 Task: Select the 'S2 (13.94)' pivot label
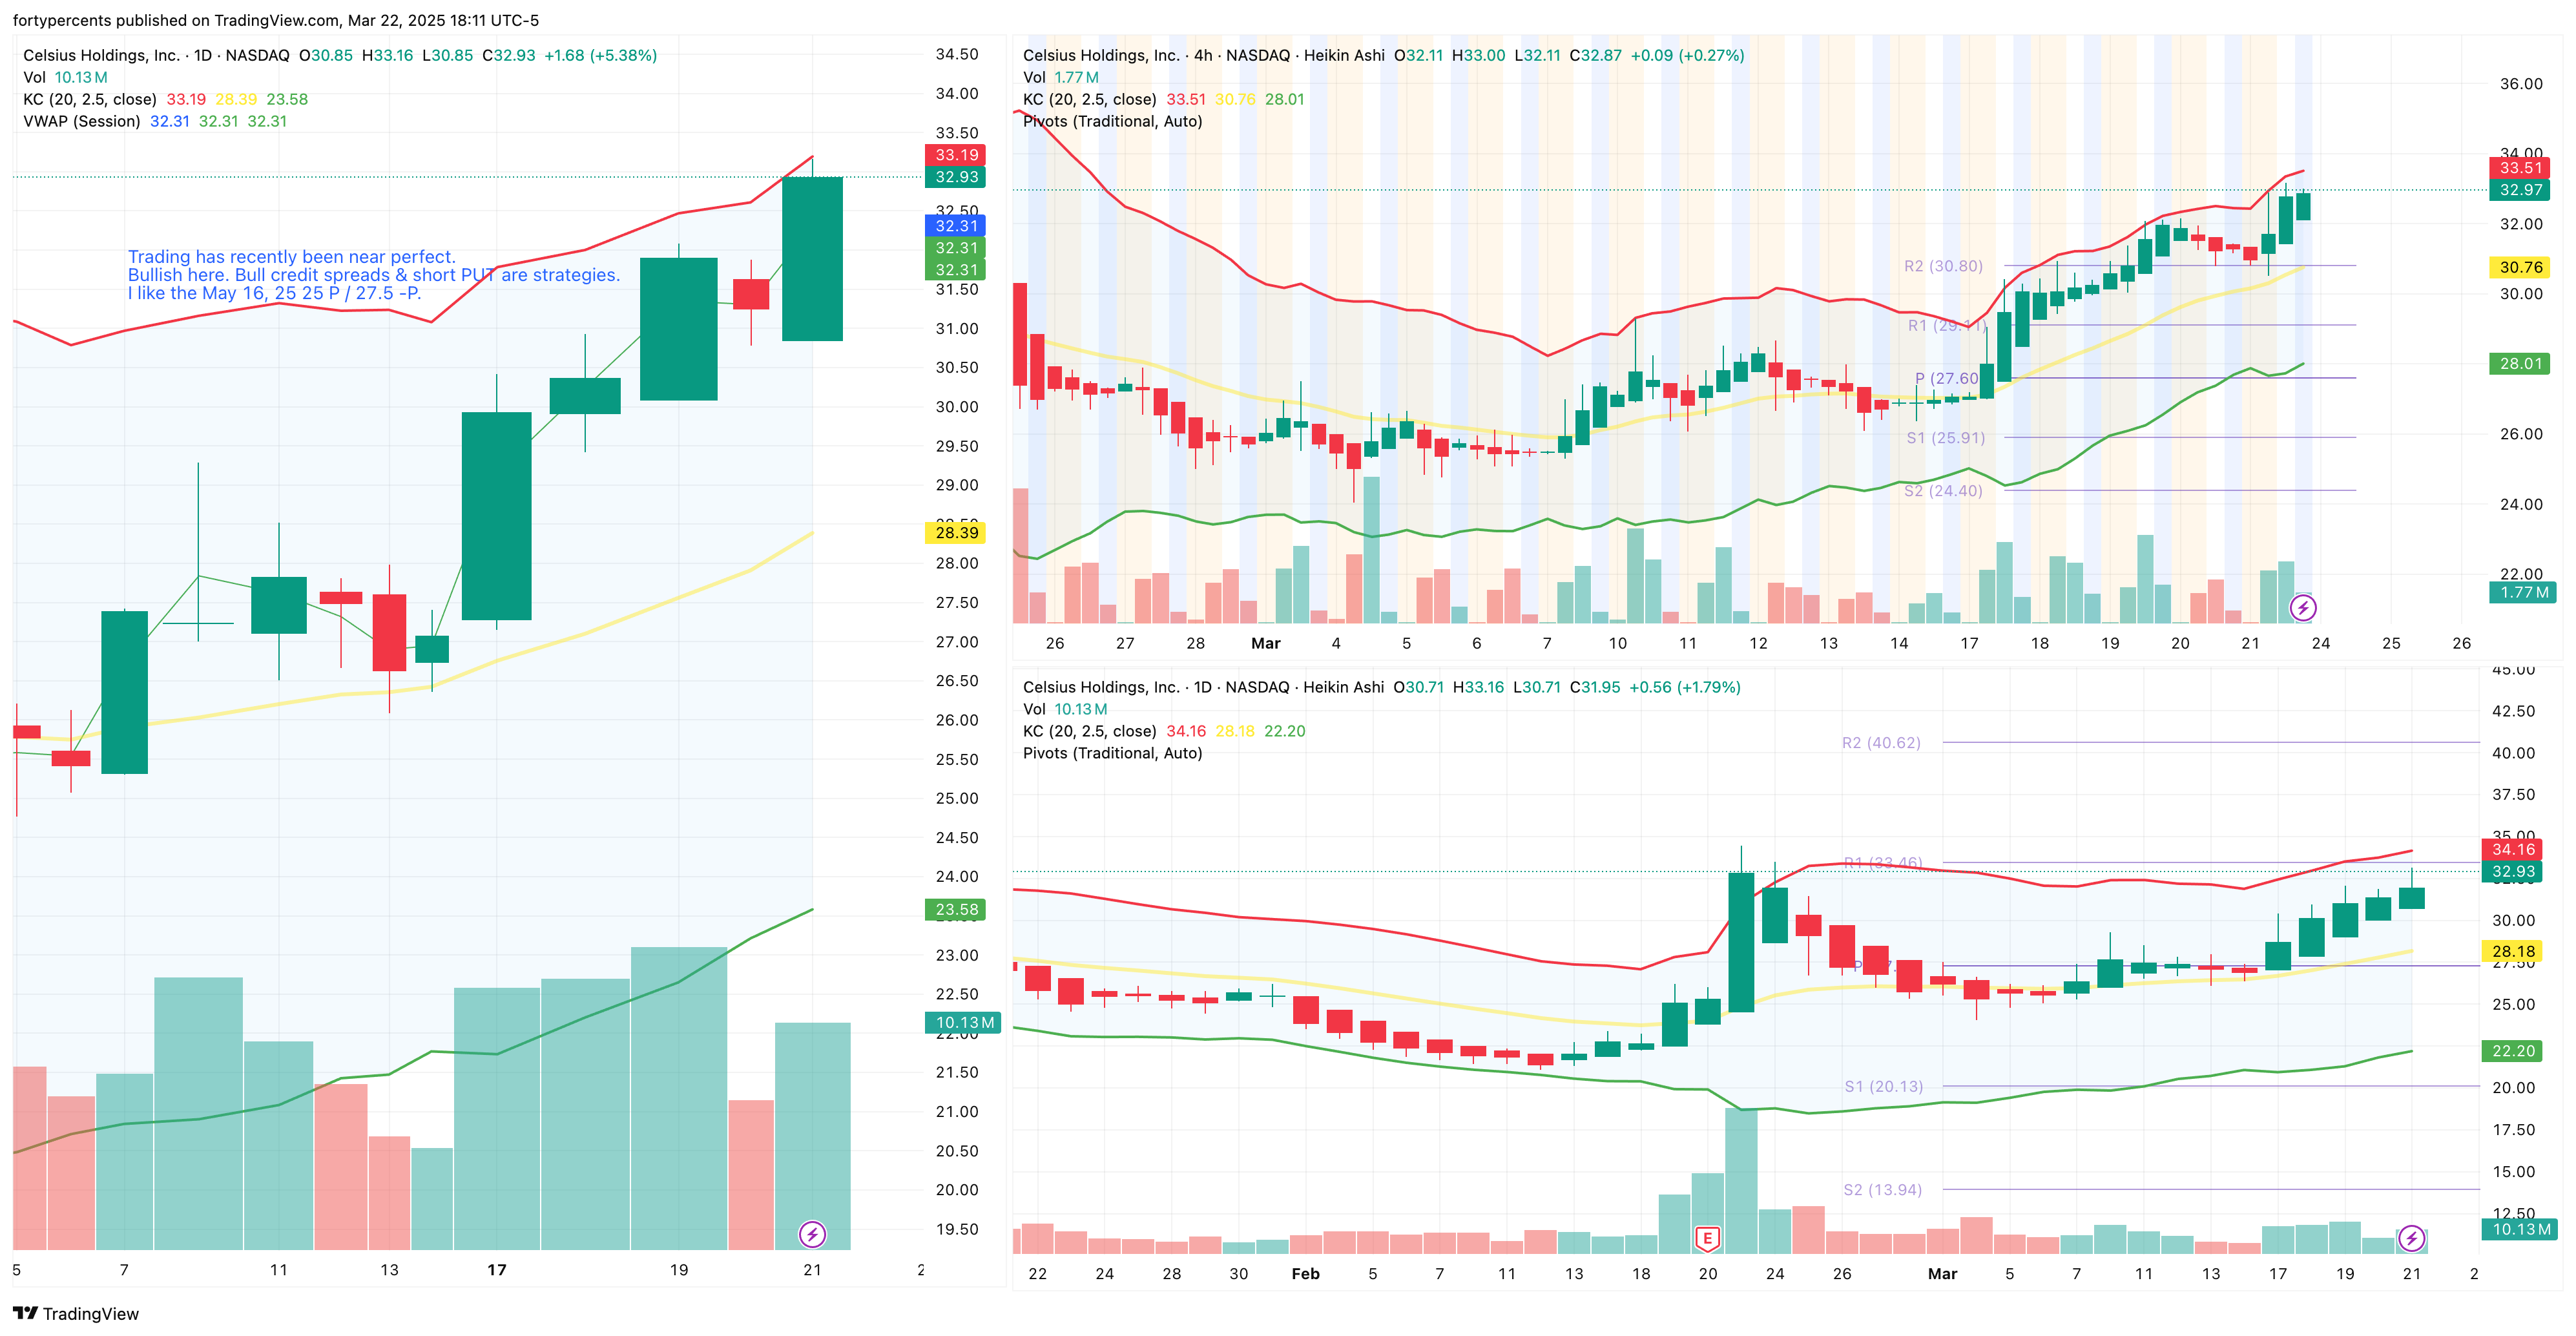click(x=1882, y=1189)
